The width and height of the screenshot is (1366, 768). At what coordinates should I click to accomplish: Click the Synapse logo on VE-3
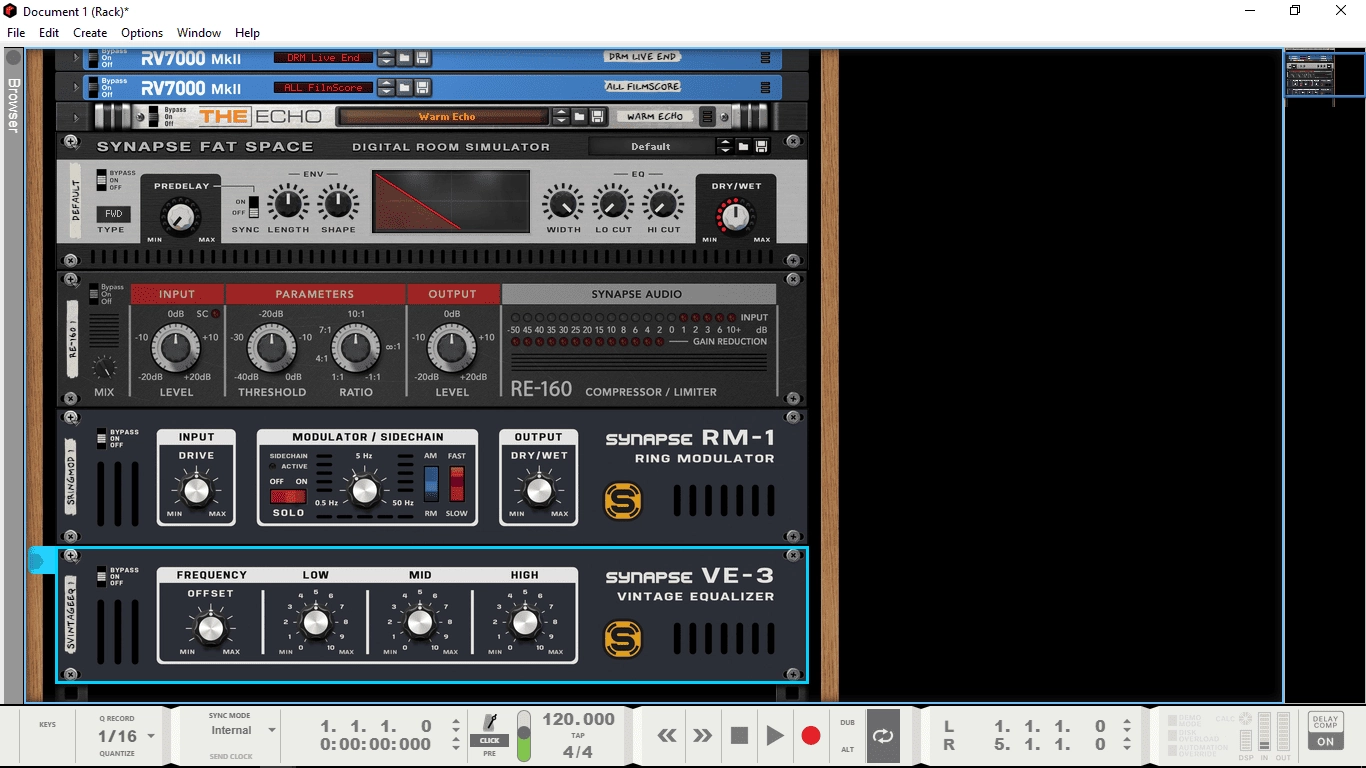tap(623, 639)
